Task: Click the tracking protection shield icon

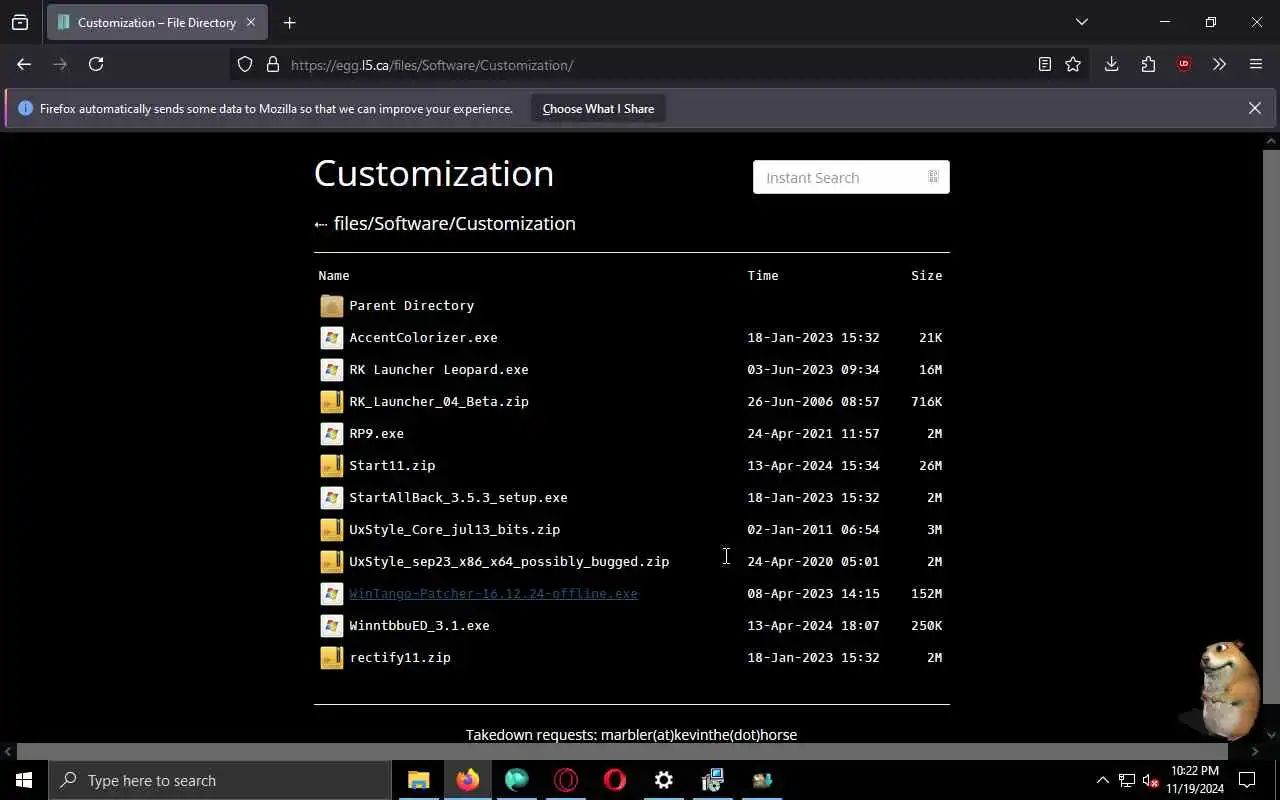Action: [245, 65]
